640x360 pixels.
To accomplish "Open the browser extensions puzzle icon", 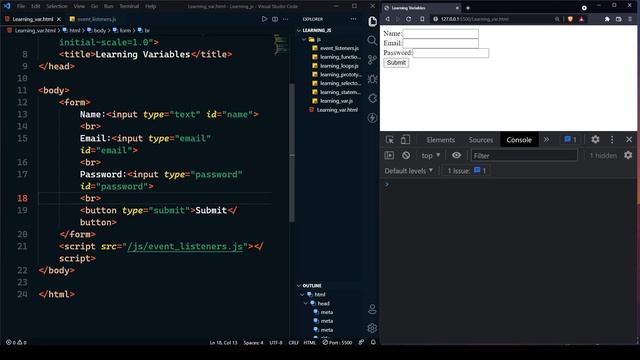I will click(x=607, y=19).
